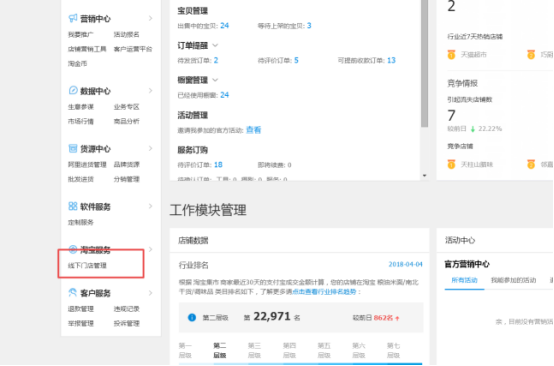This screenshot has width=554, height=366.
Task: Open 业务专区 link
Action: point(126,107)
